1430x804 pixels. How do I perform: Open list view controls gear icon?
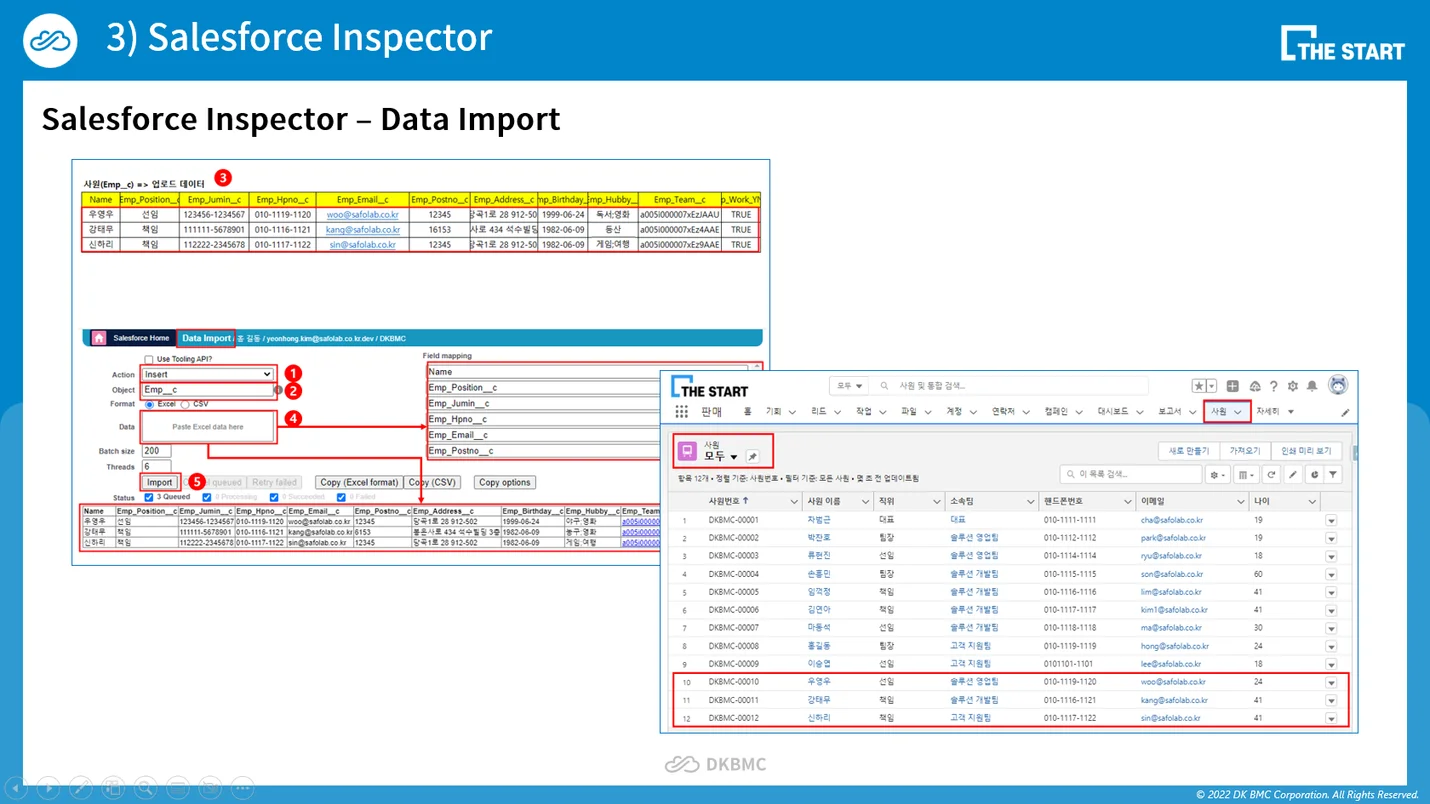1217,474
